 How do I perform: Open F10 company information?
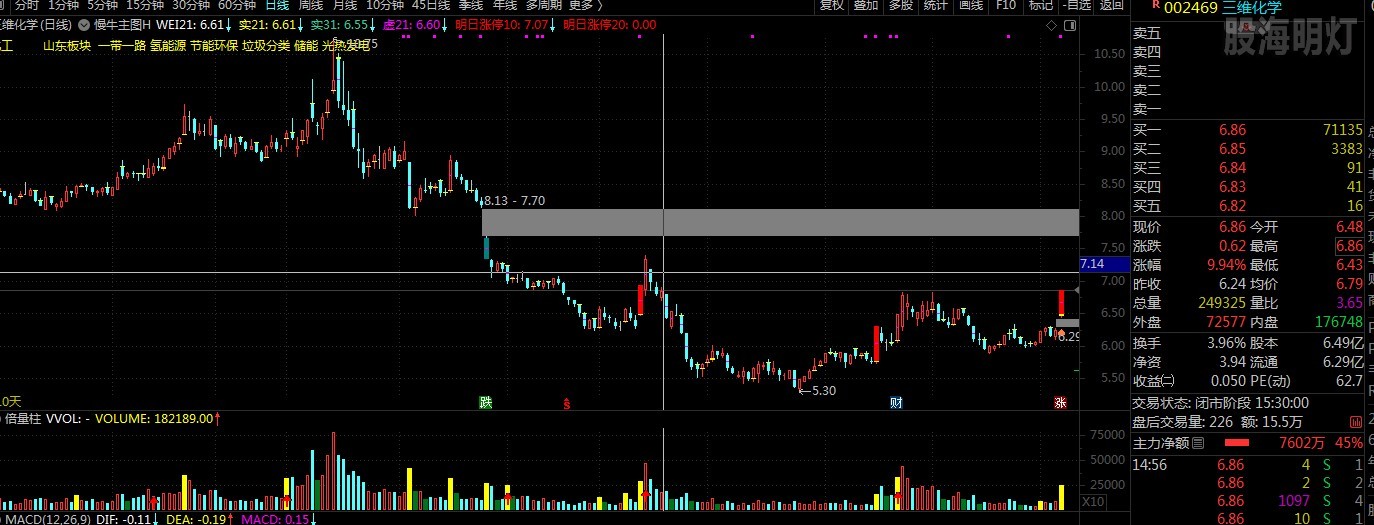click(1005, 5)
